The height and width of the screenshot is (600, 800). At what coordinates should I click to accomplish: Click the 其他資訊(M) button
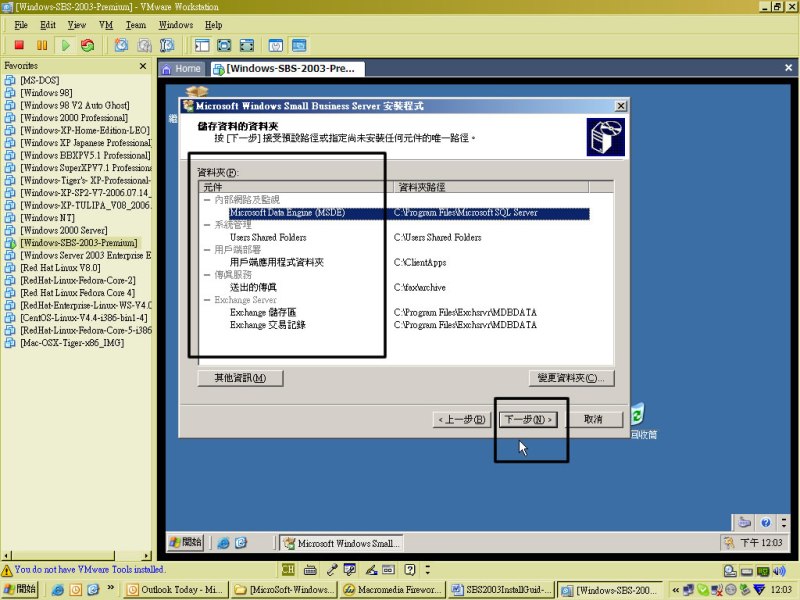point(240,378)
